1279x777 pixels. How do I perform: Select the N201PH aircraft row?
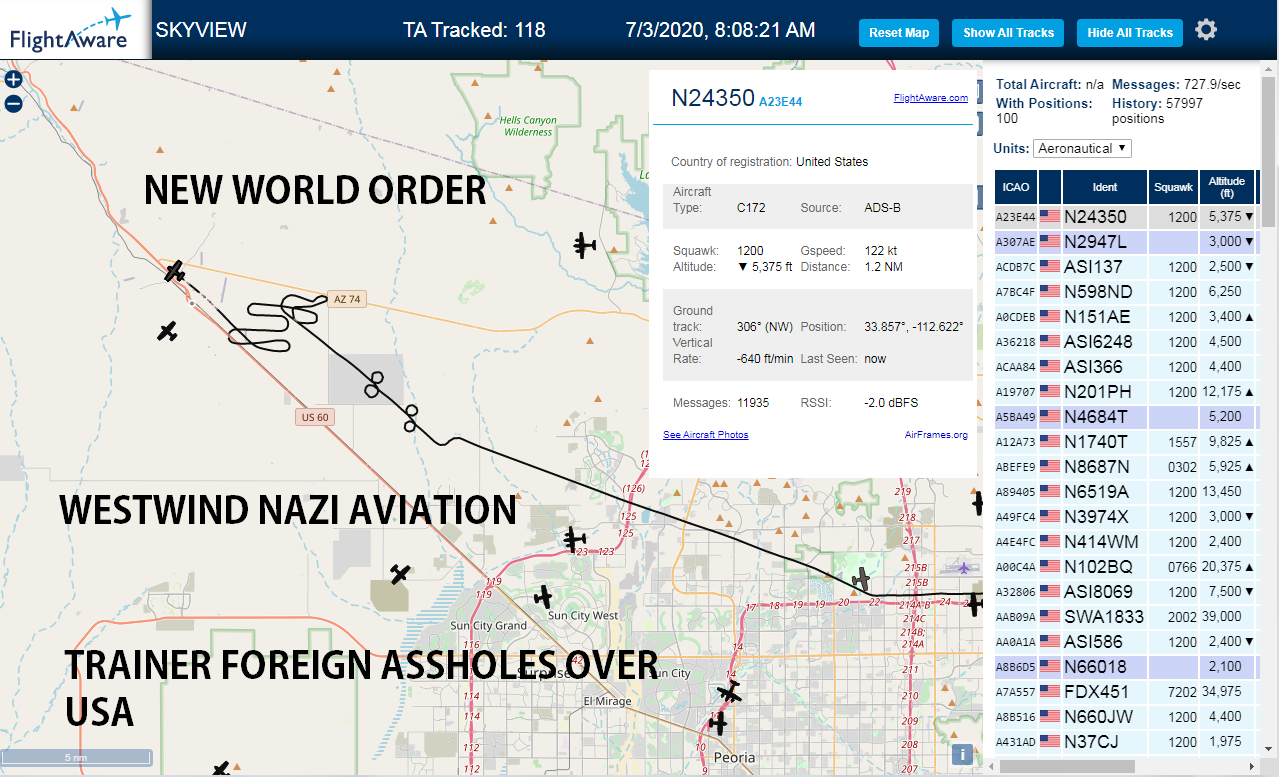tap(1125, 391)
